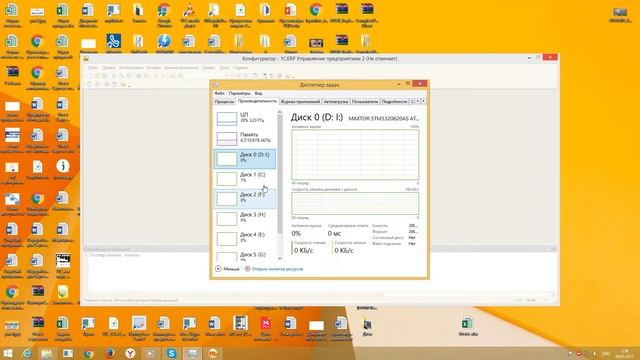Select the Производительность tab

tap(257, 101)
